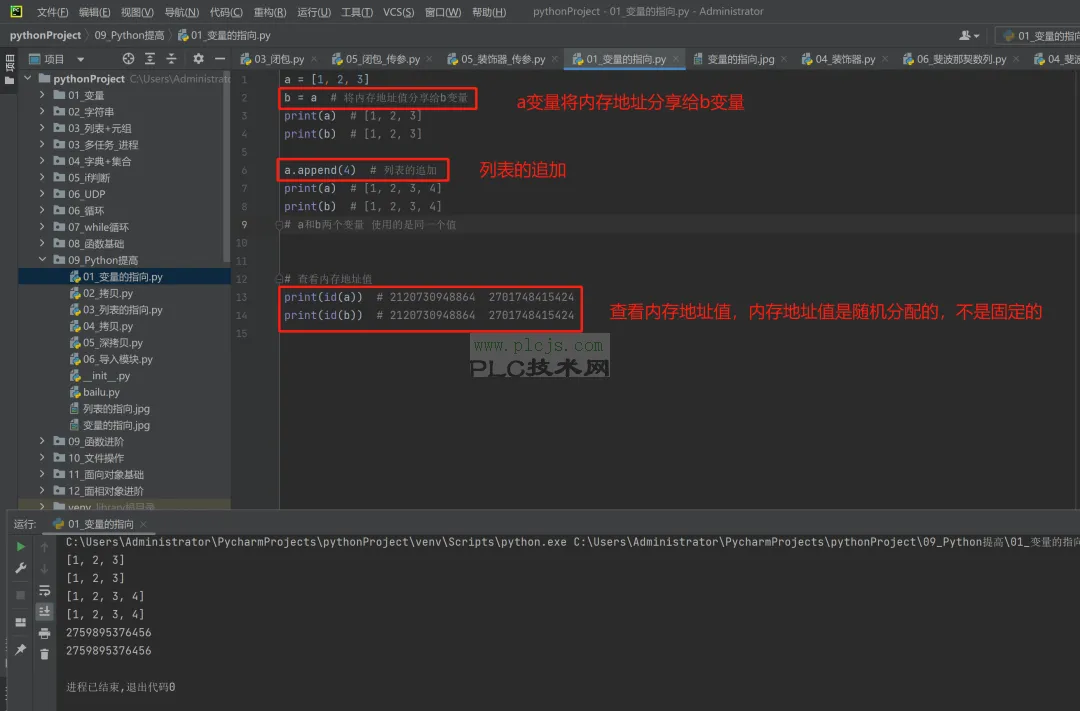1080x711 pixels.
Task: Click the project tool window stripe button
Action: click(x=10, y=70)
